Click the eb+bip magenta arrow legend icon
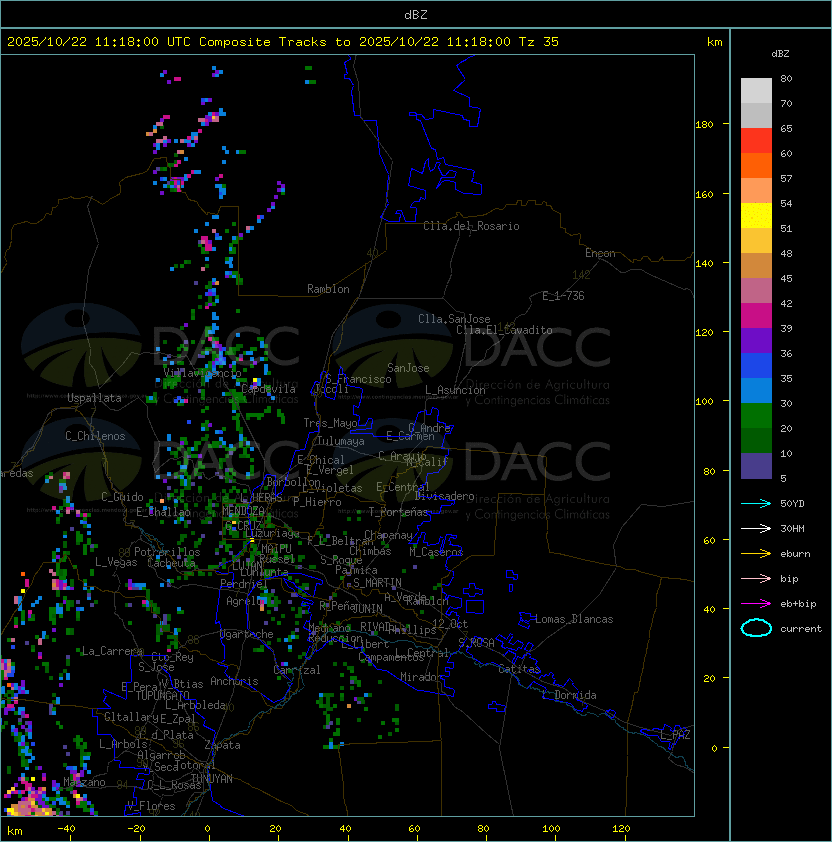The image size is (832, 842). 756,604
